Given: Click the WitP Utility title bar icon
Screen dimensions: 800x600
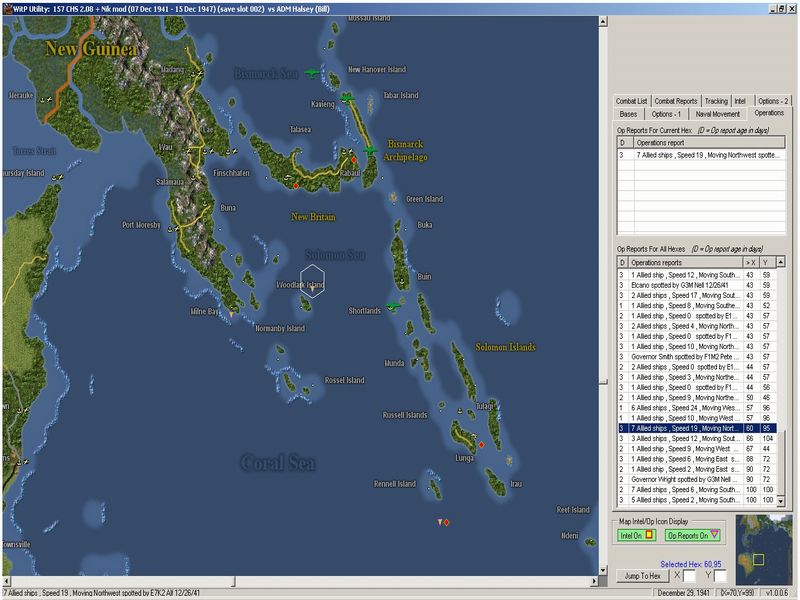Looking at the screenshot, I should coord(8,9).
